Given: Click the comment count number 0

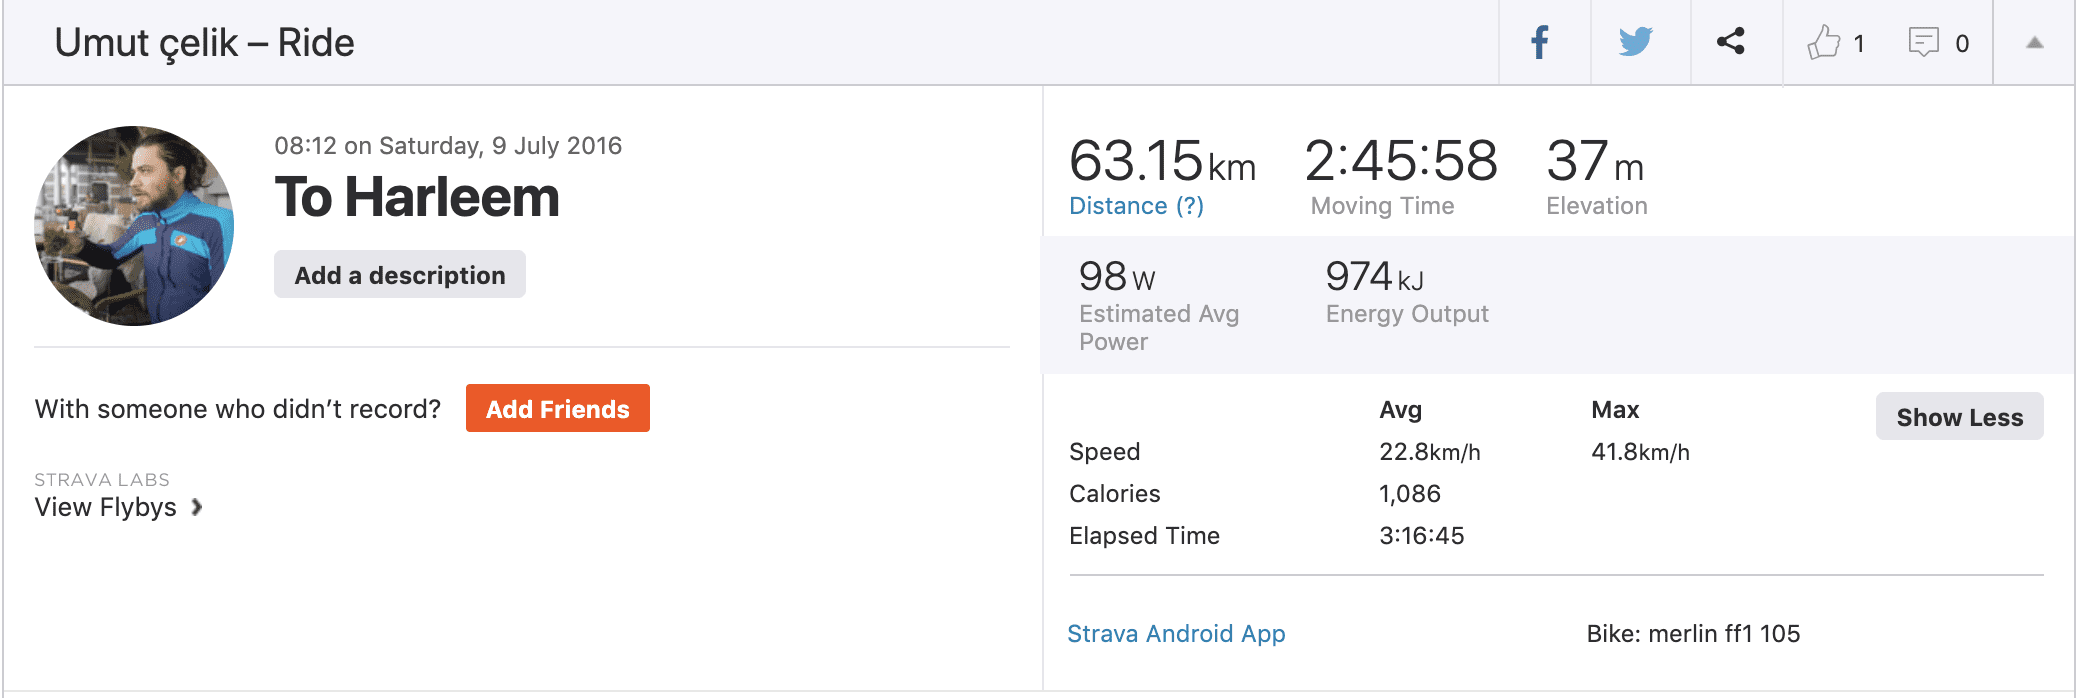Looking at the screenshot, I should pos(1962,44).
